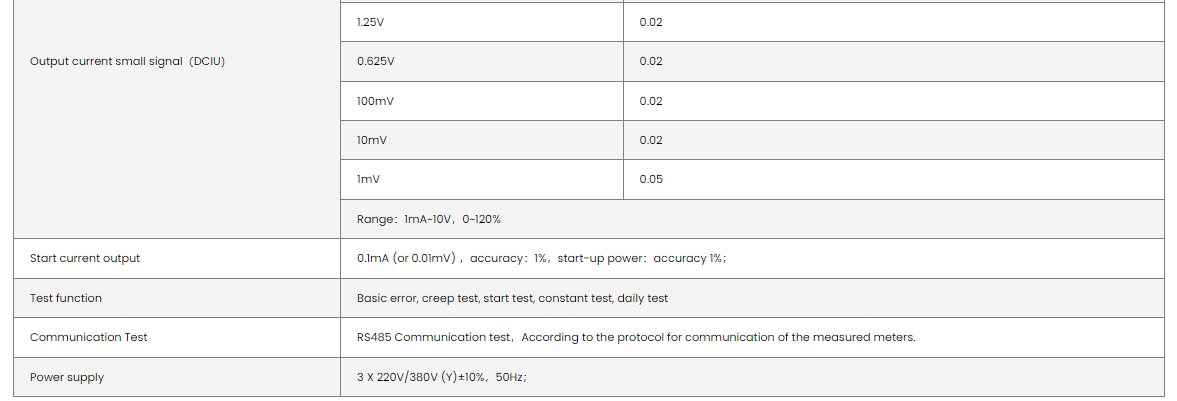Select the Power supply label cell
1177x401 pixels.
67,377
